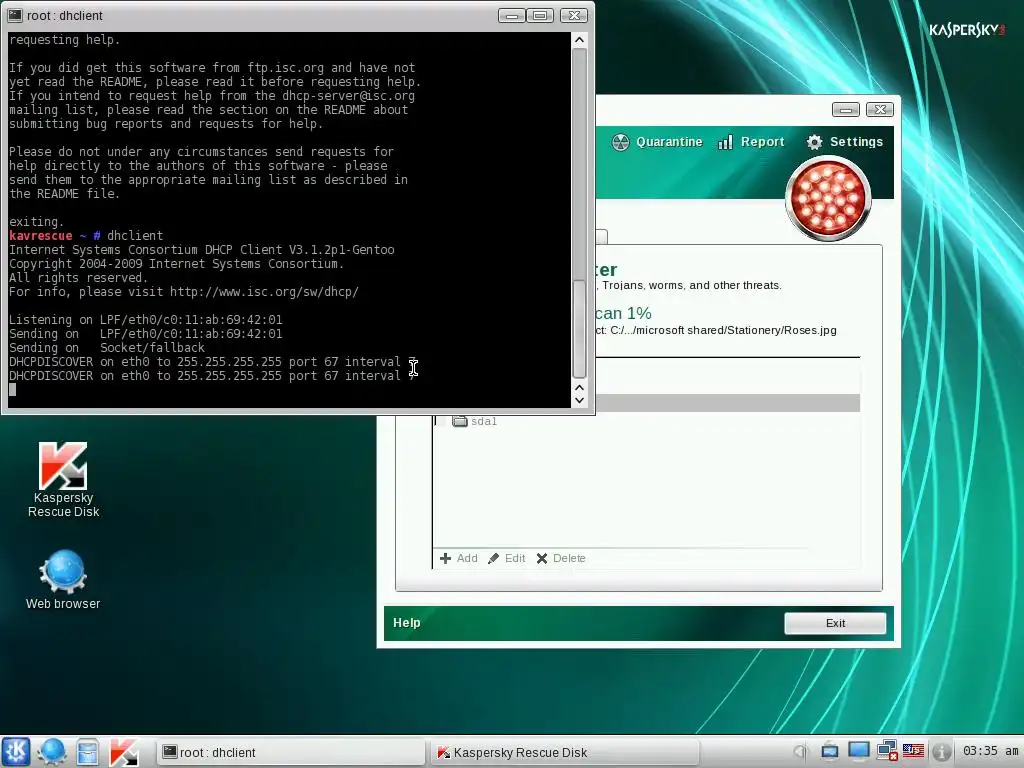Click the red scan status indicator
This screenshot has width=1024, height=768.
coord(828,199)
